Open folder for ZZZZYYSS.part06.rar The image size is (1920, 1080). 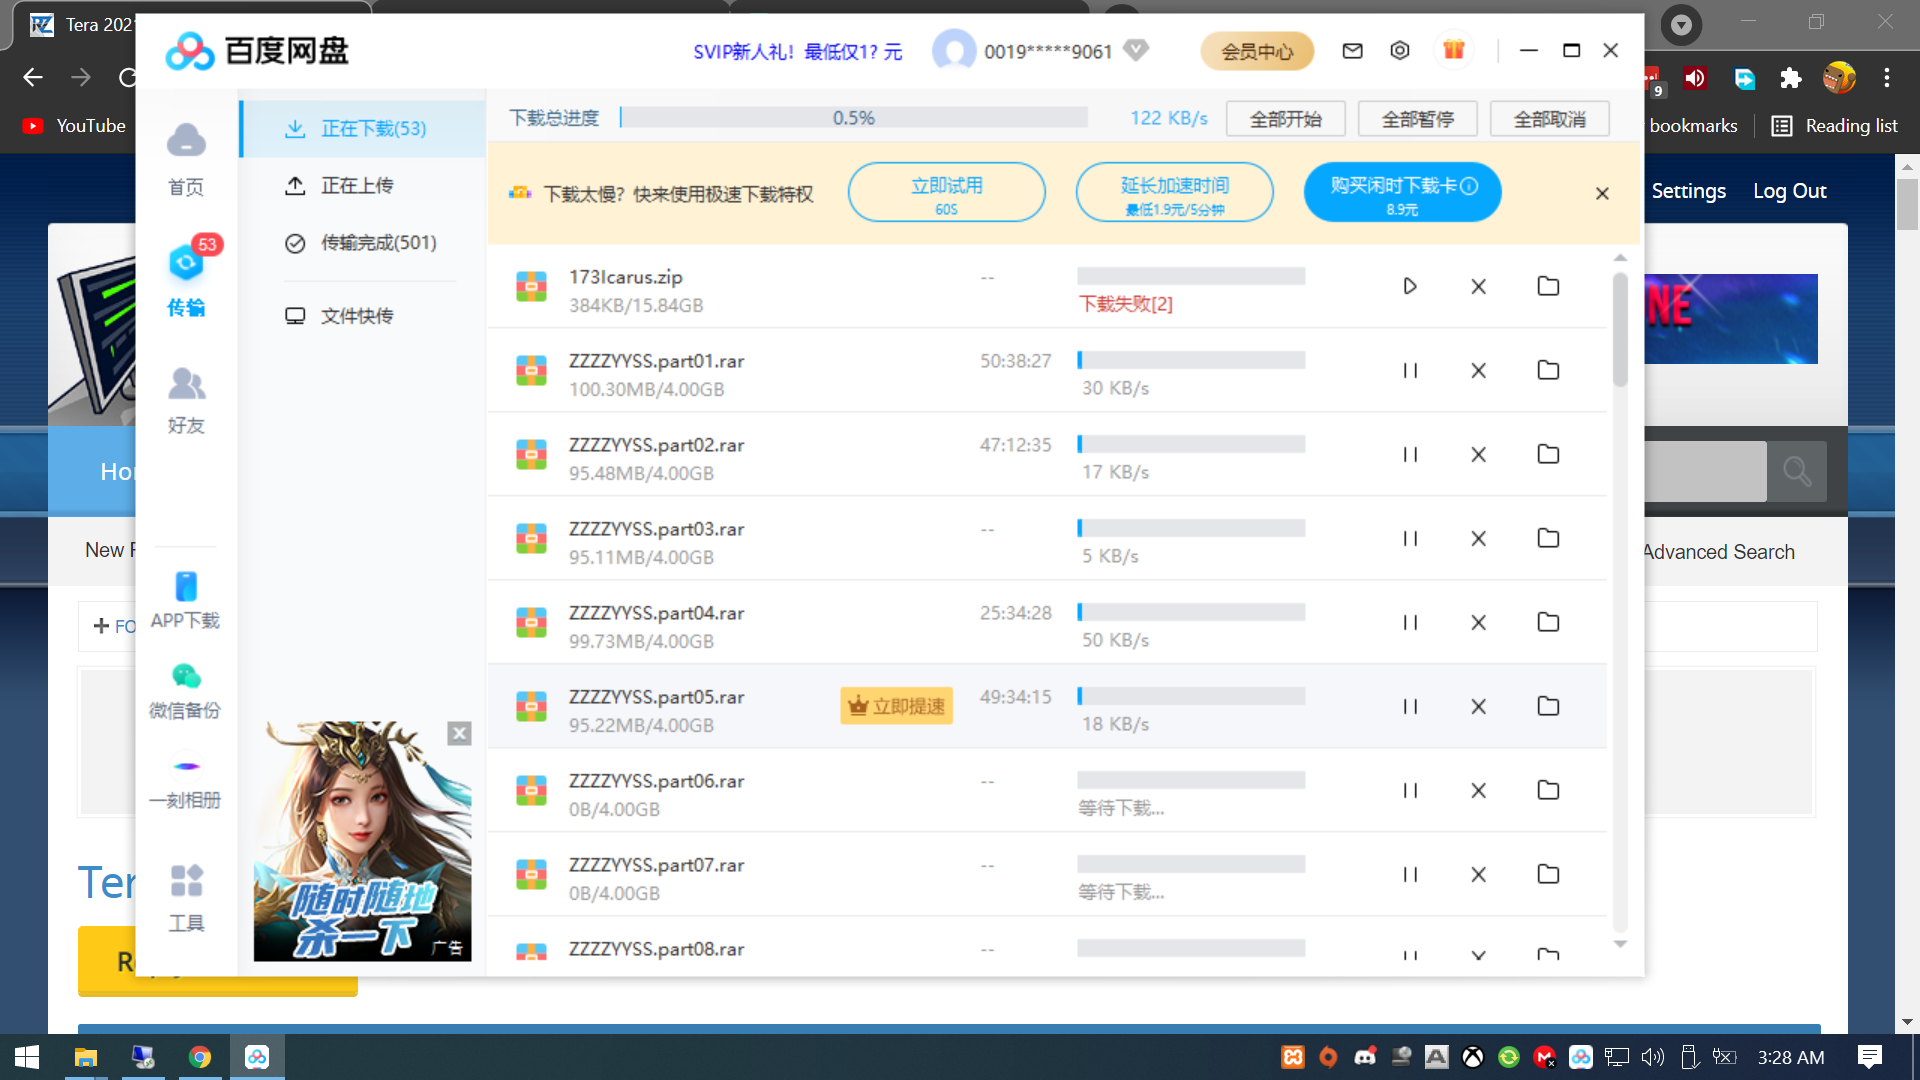[1548, 790]
